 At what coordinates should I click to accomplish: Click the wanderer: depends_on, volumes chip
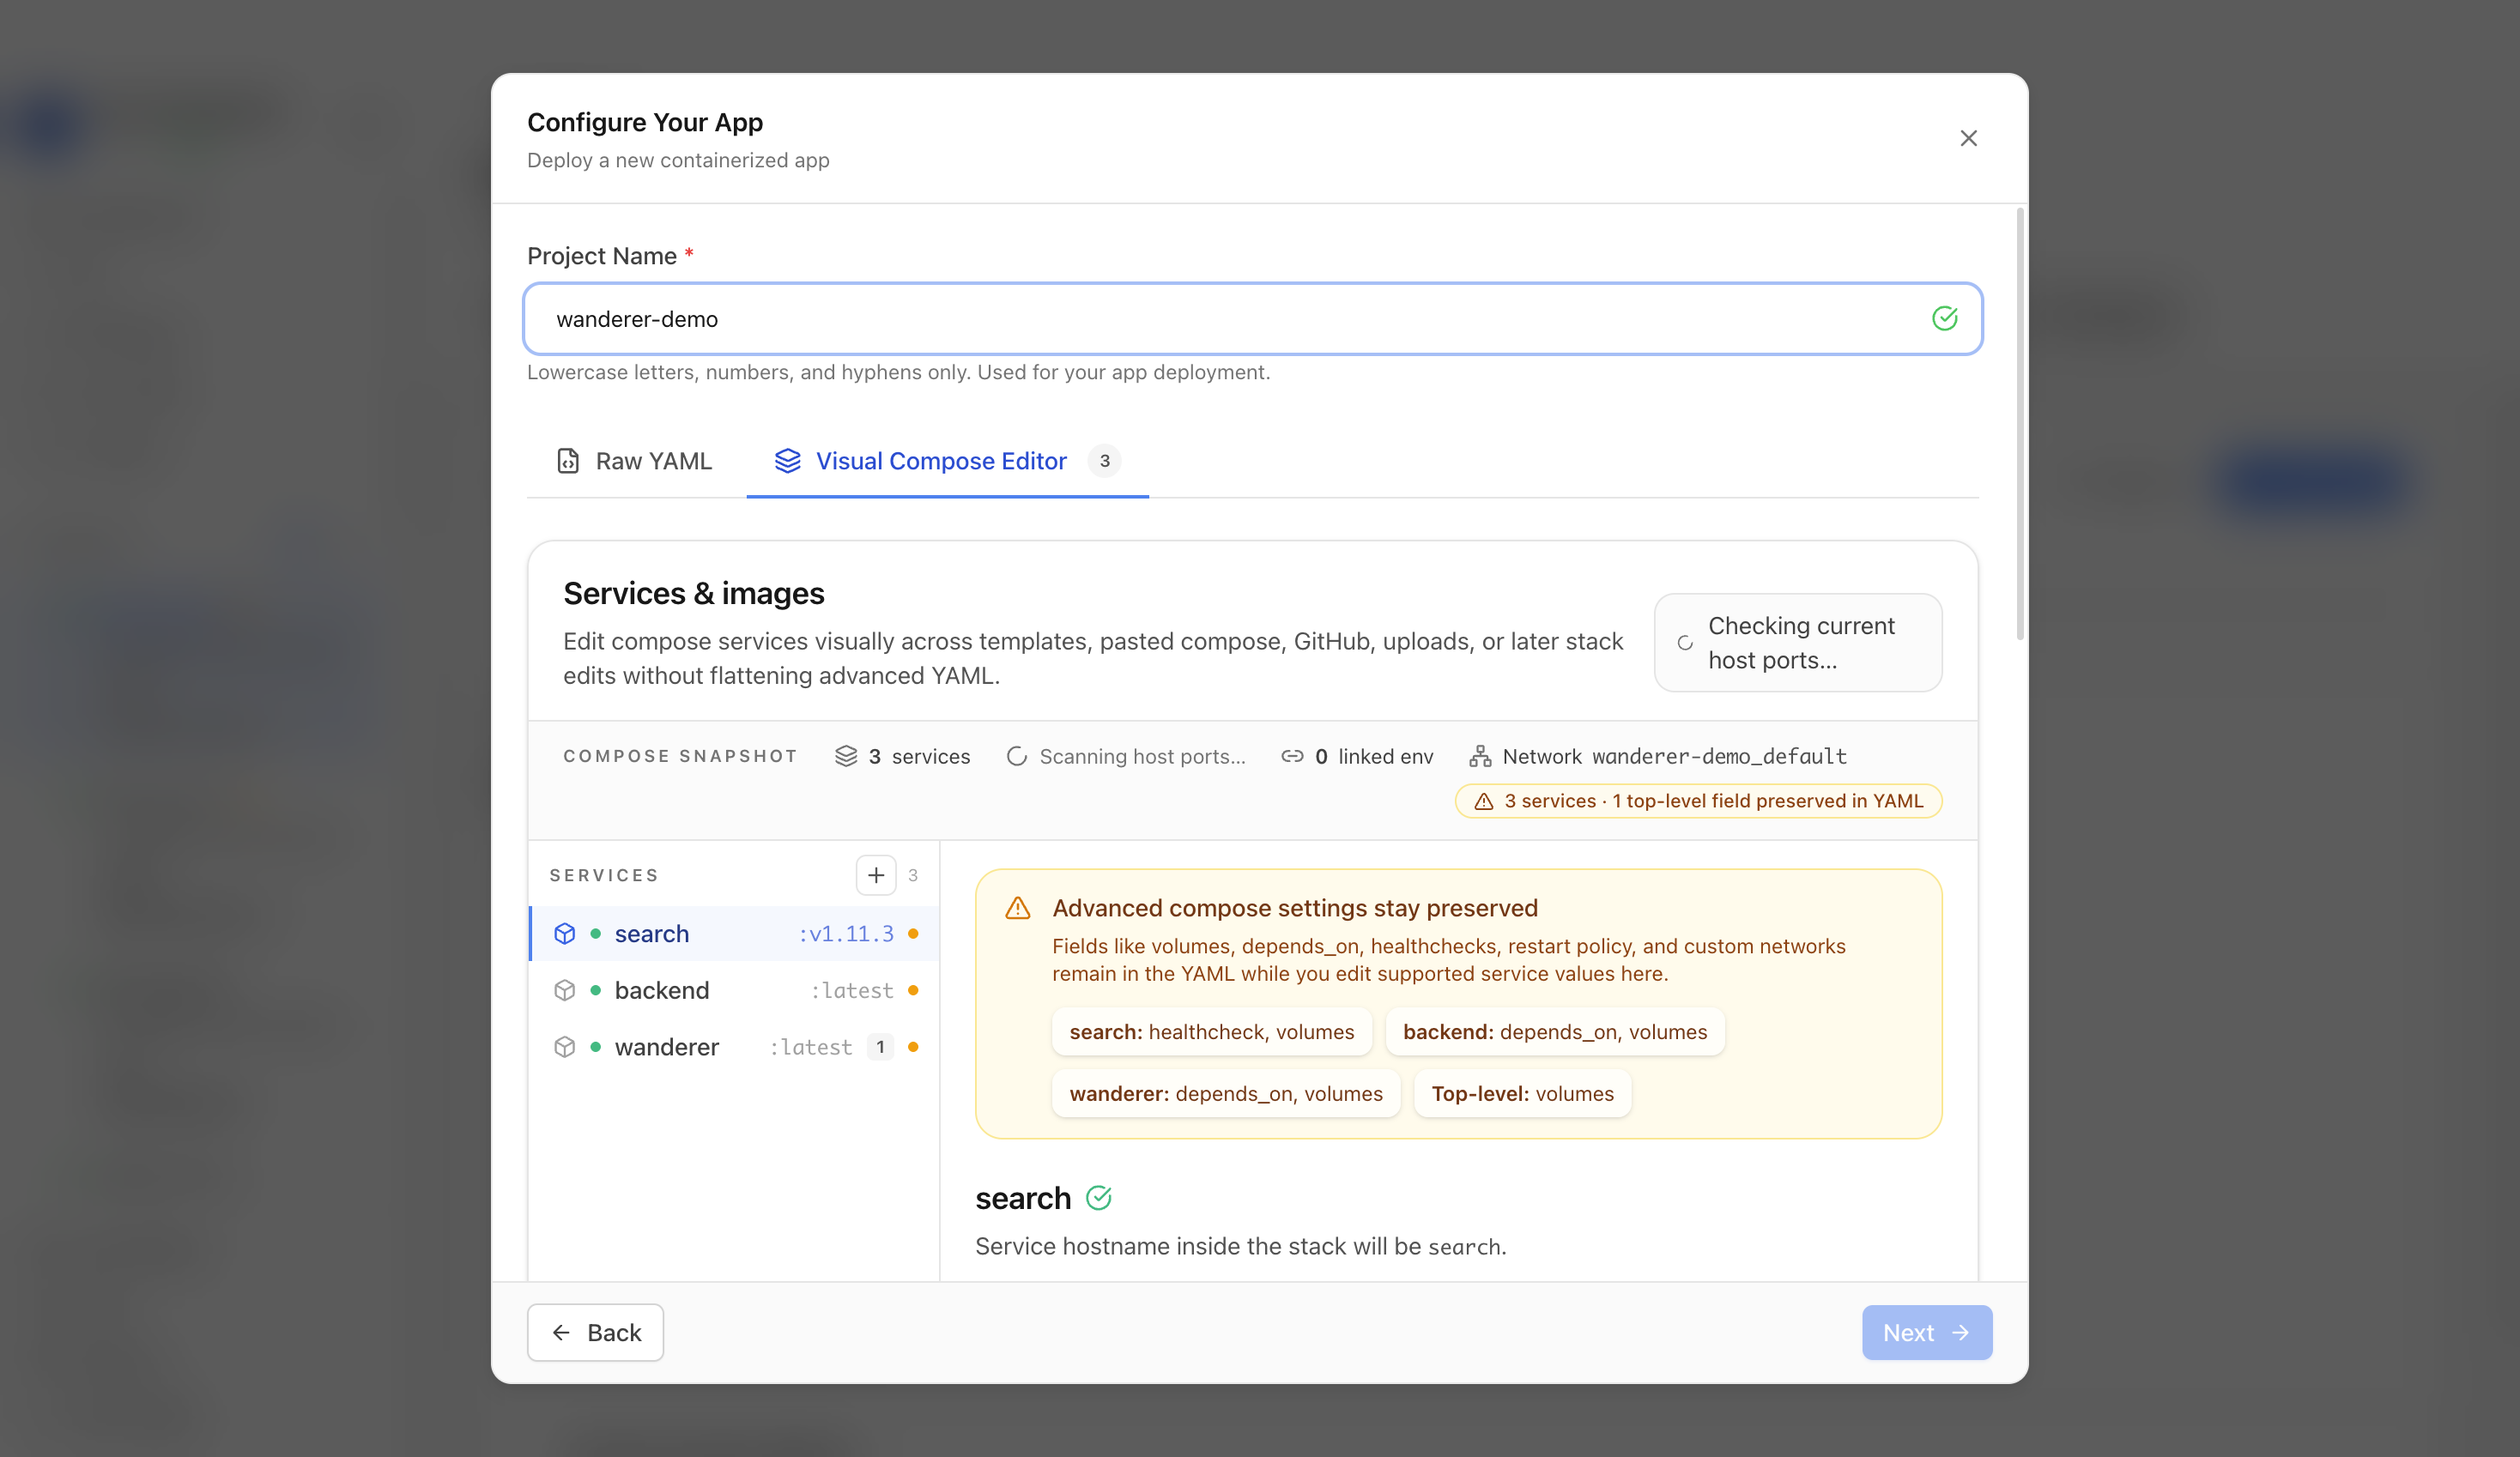coord(1226,1094)
